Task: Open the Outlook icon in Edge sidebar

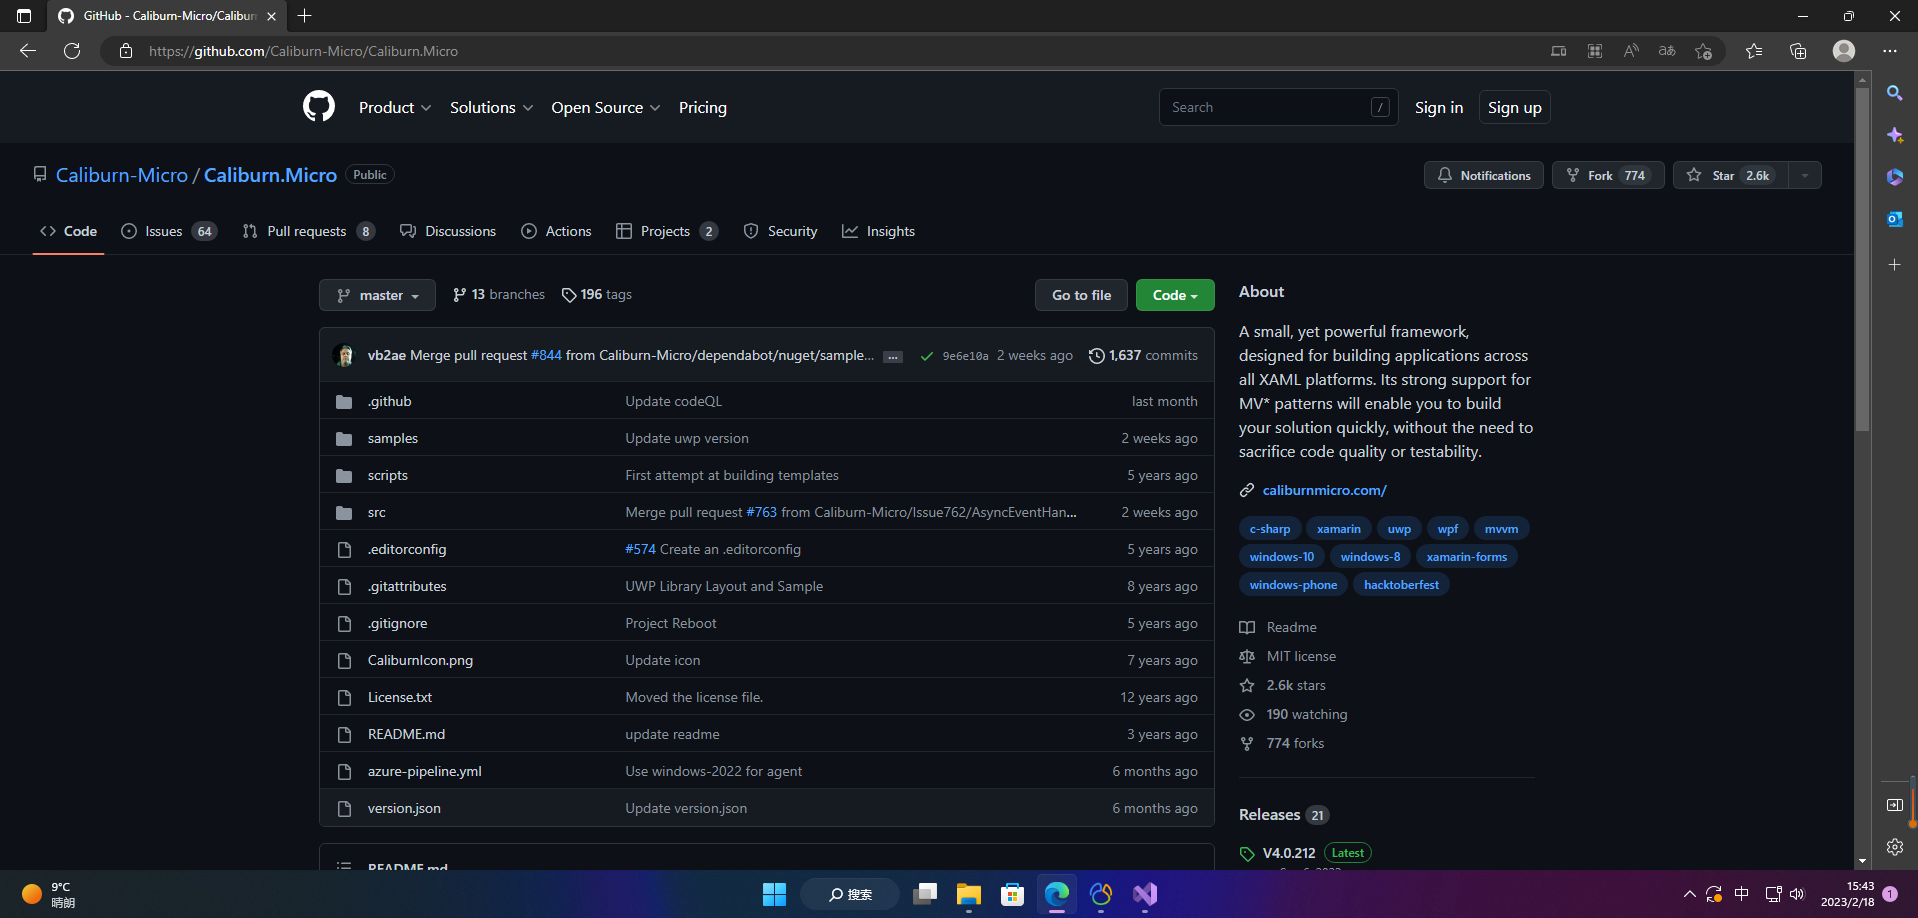Action: [x=1895, y=219]
